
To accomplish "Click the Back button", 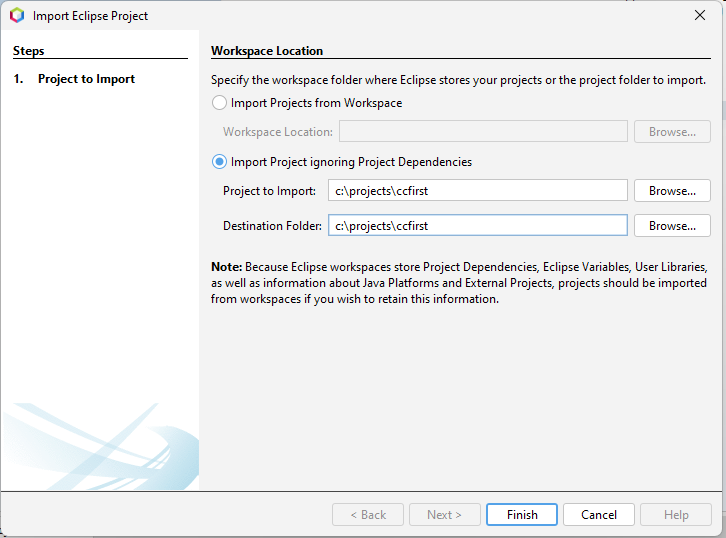I will 367,515.
